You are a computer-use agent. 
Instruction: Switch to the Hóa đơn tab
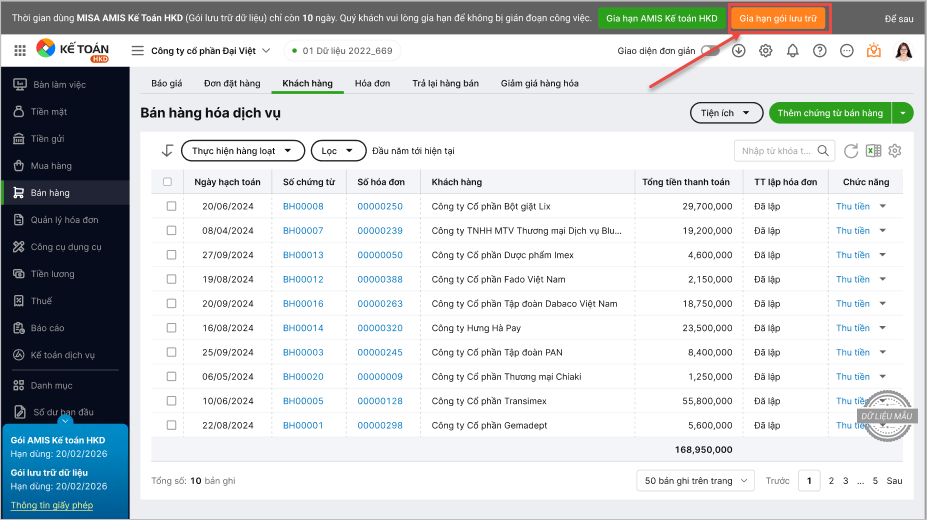tap(370, 83)
